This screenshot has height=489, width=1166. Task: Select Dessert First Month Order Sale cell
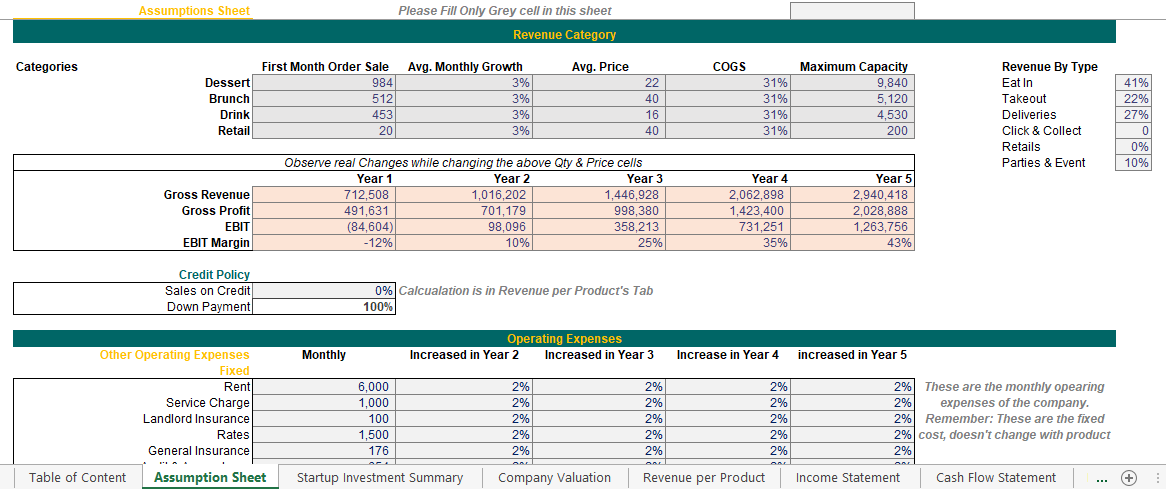324,83
